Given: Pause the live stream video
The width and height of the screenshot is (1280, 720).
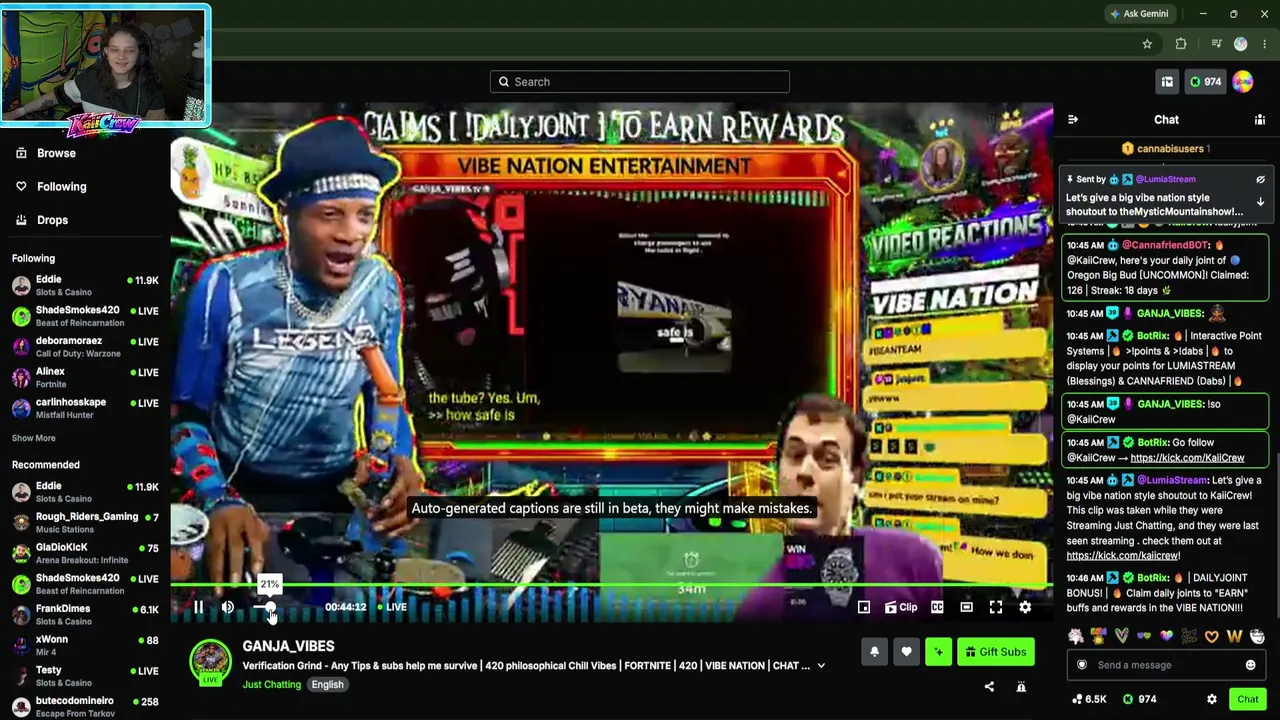Looking at the screenshot, I should 198,607.
